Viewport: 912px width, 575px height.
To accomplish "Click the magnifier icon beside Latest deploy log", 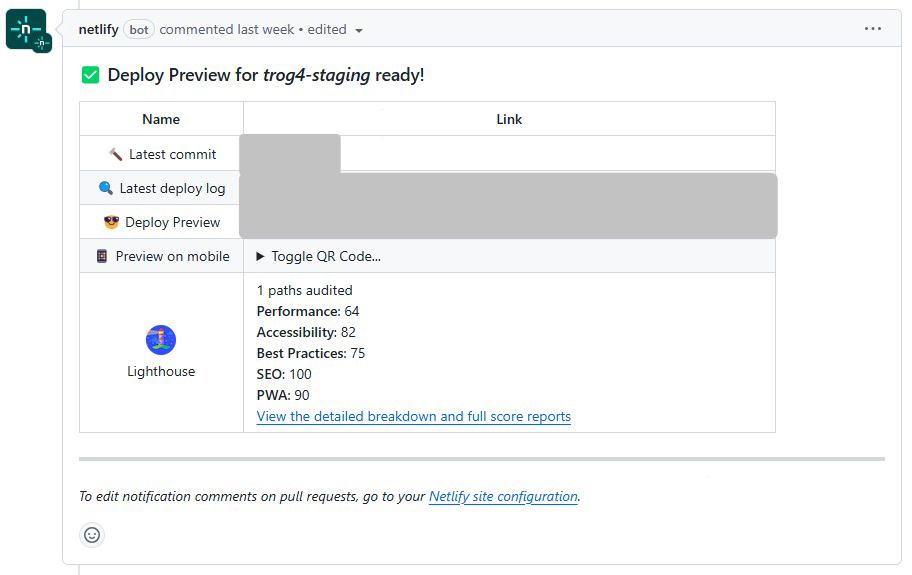I will coord(106,188).
